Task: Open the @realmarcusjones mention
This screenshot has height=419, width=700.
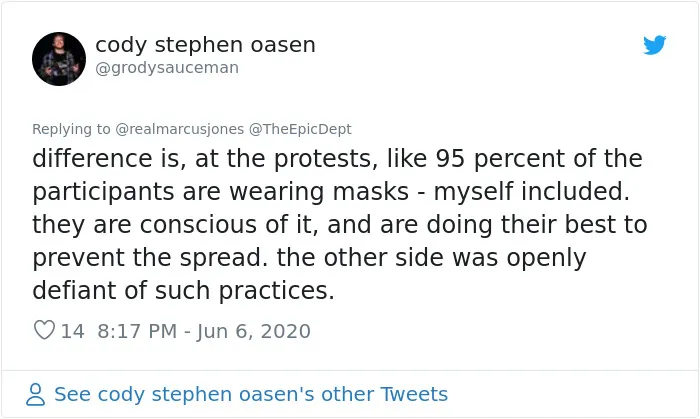Action: [x=179, y=129]
